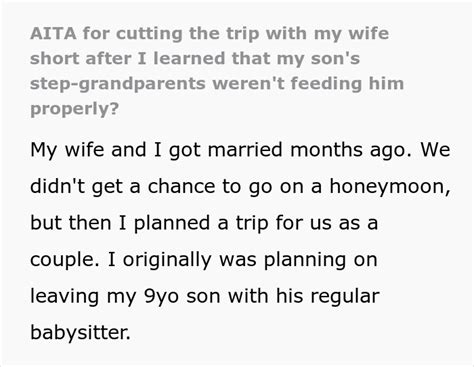Click "step-grandparents" in the post title
Image resolution: width=474 pixels, height=367 pixels.
[x=118, y=84]
